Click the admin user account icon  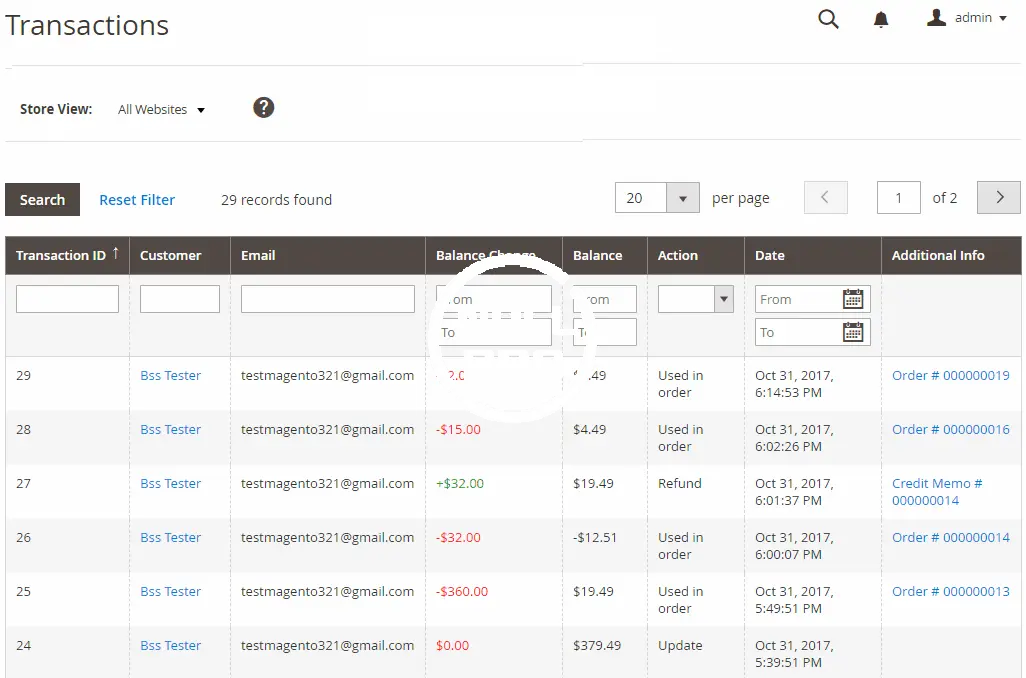coord(936,18)
